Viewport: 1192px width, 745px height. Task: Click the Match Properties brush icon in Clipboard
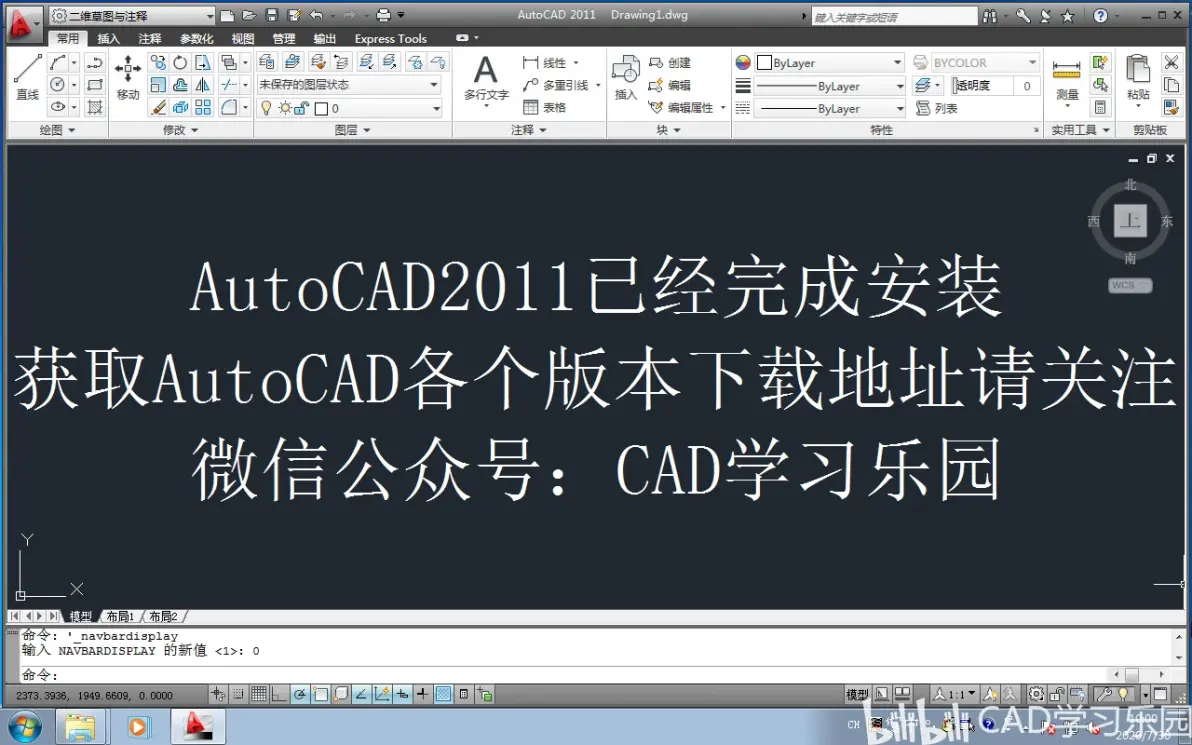click(1171, 107)
